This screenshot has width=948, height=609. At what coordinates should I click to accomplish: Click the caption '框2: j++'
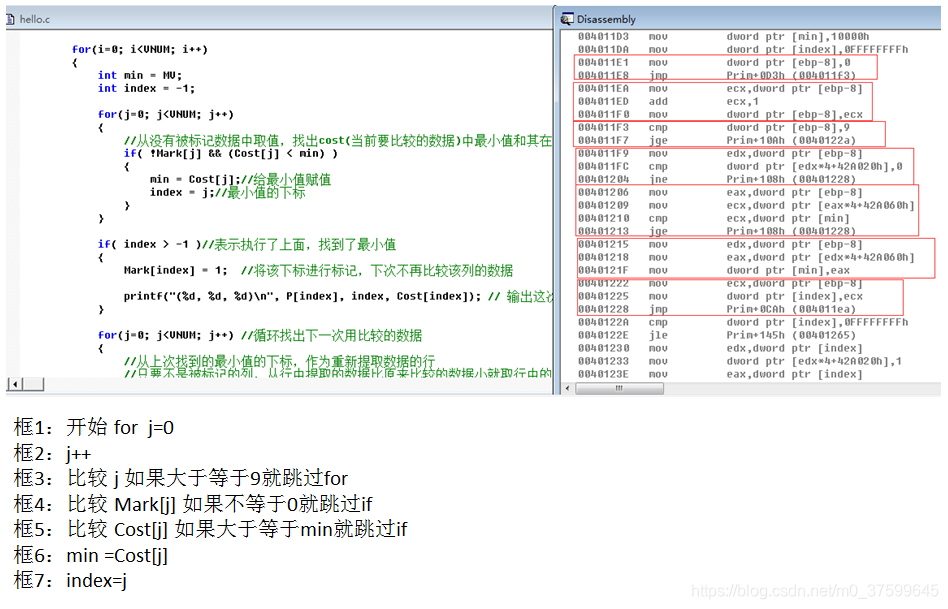click(52, 453)
